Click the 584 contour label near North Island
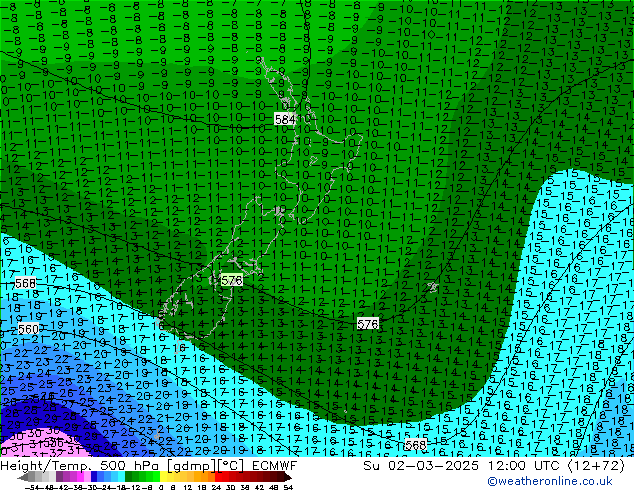The width and height of the screenshot is (634, 490). (x=285, y=120)
